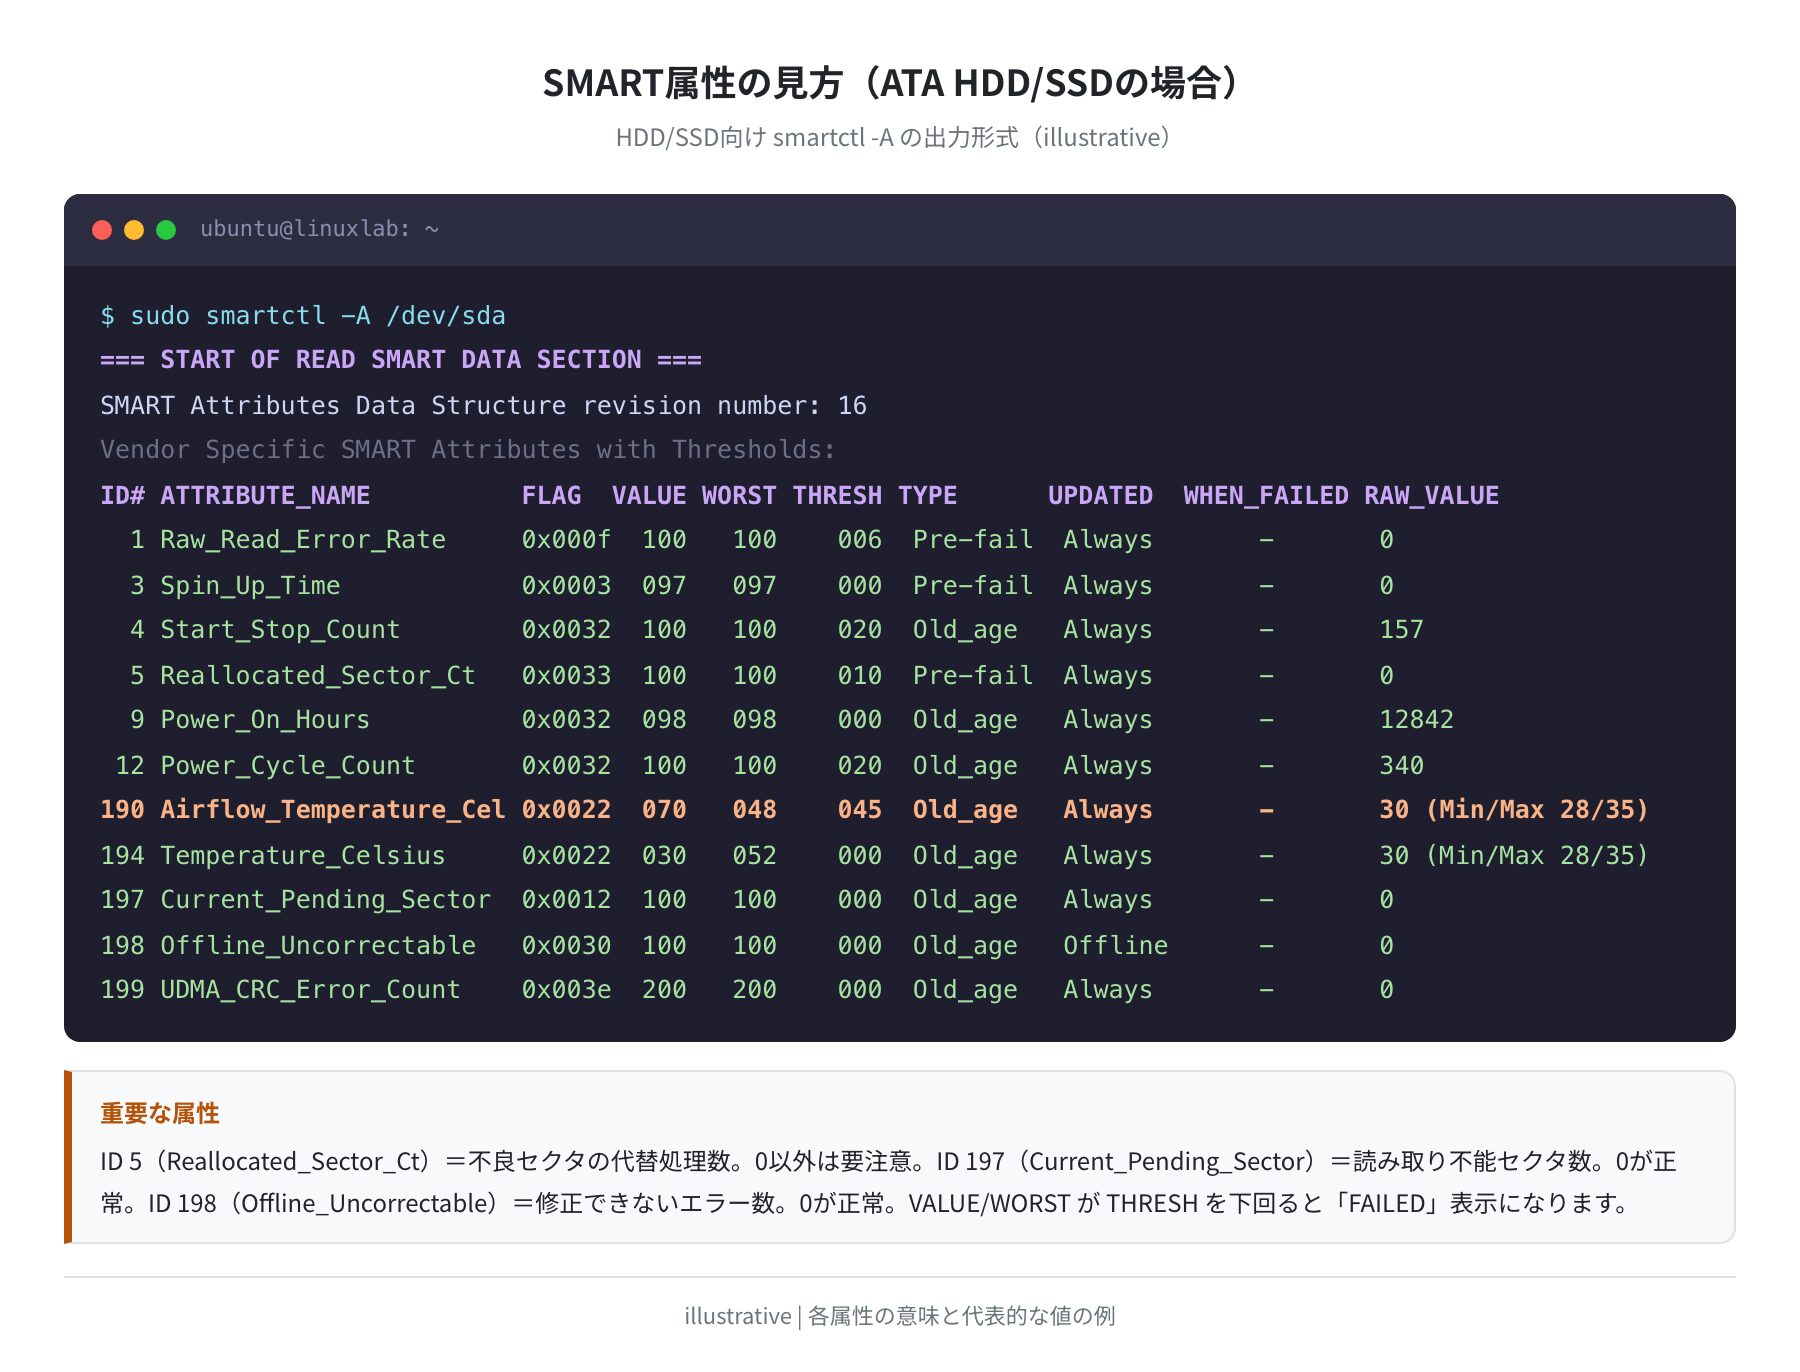Select Raw_Read_Error_Rate attribute name

coord(303,540)
